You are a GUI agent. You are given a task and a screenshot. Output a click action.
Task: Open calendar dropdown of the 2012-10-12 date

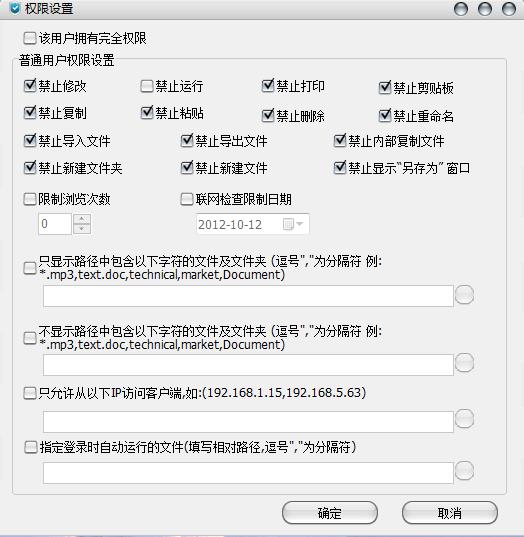293,224
